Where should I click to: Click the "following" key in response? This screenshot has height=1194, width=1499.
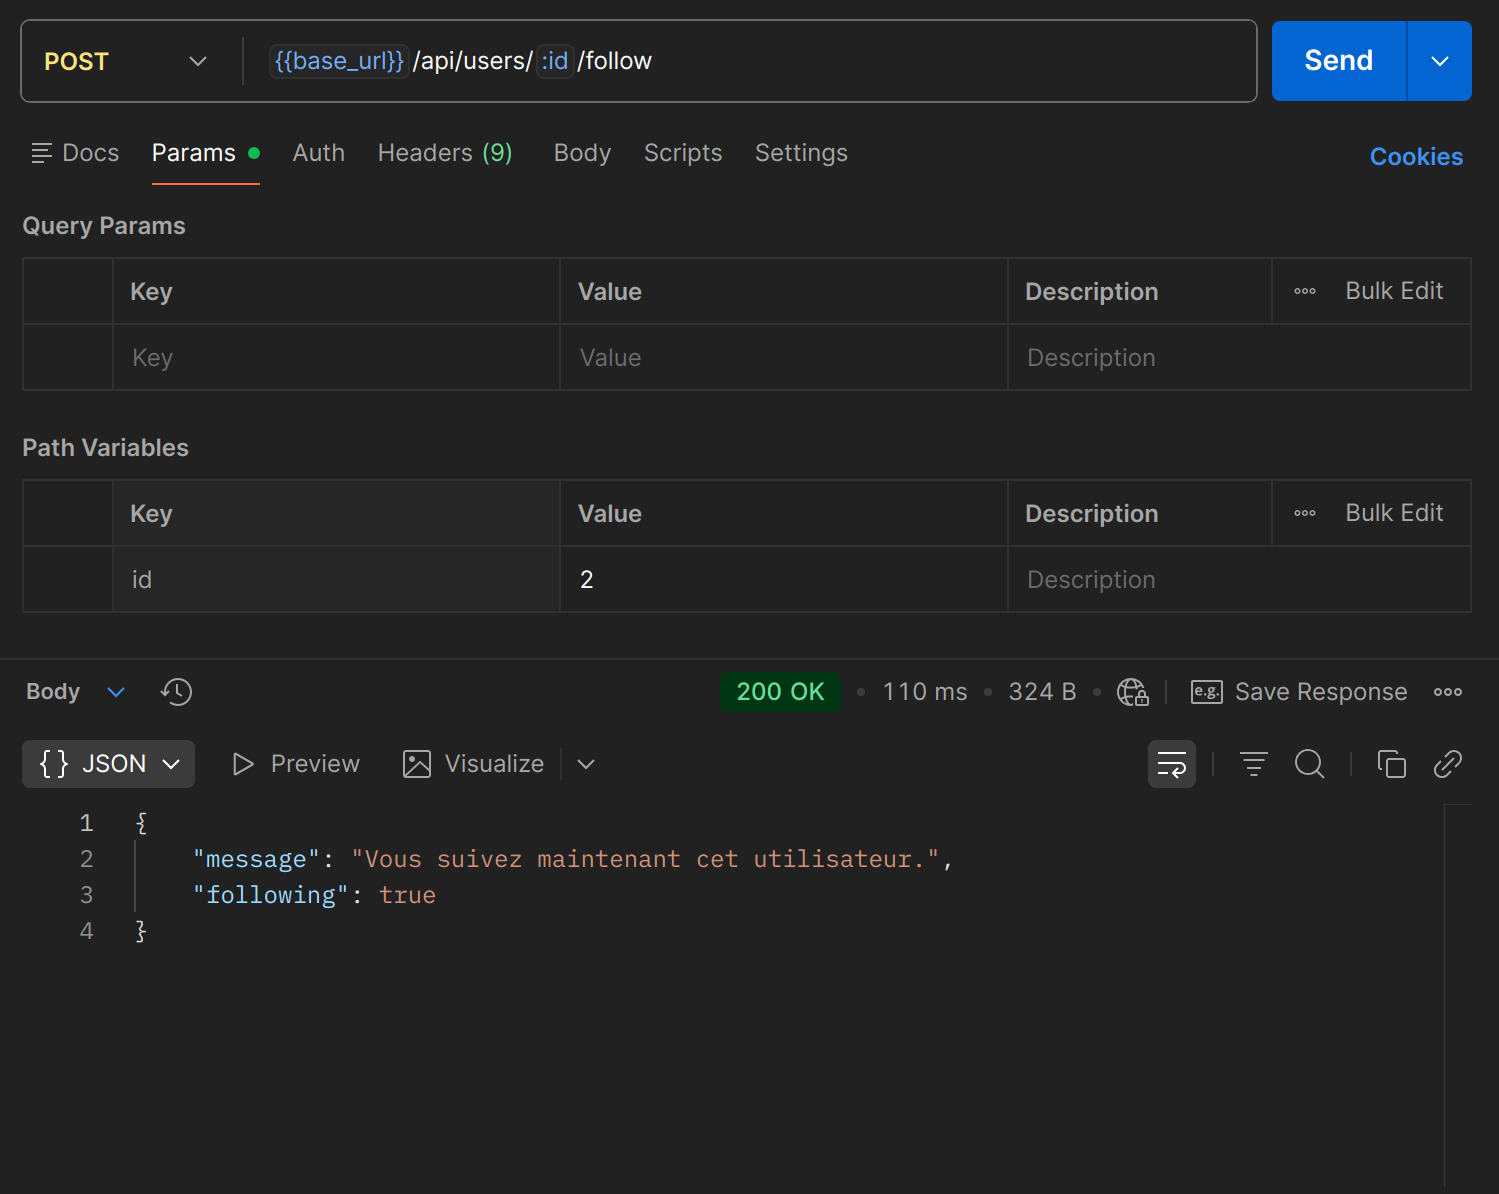(x=270, y=895)
